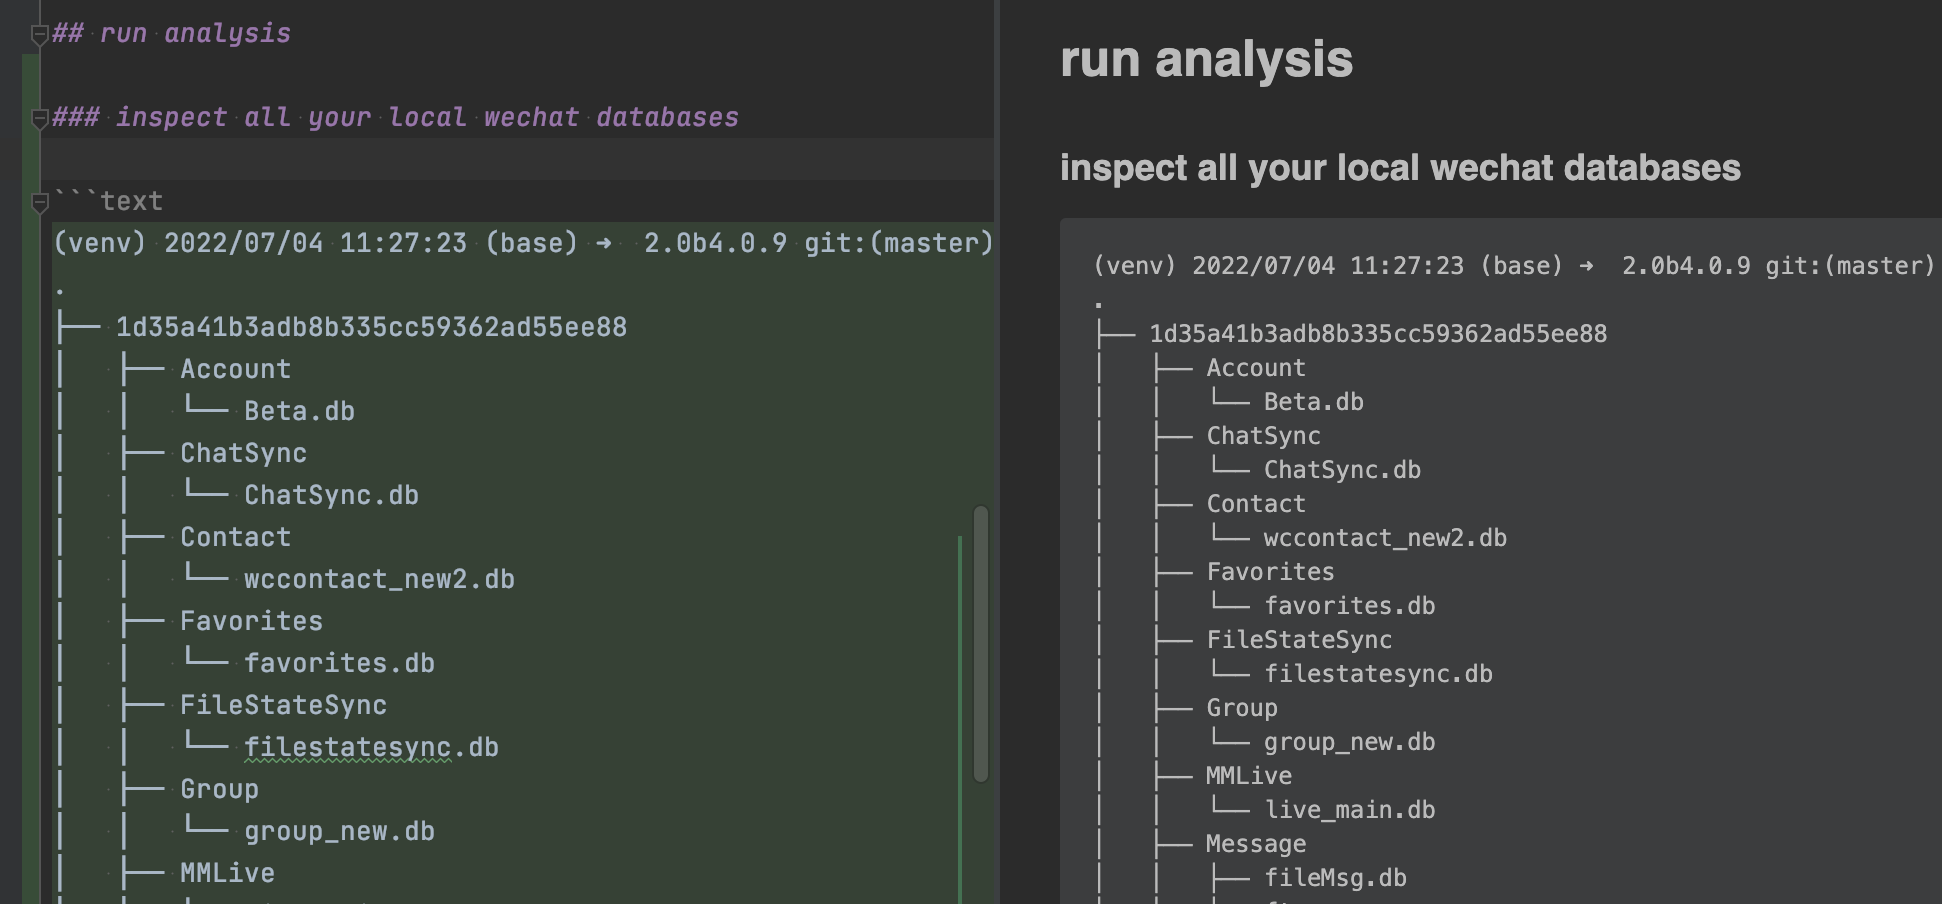Click 'Beta.db' in the editor pane

pyautogui.click(x=299, y=411)
